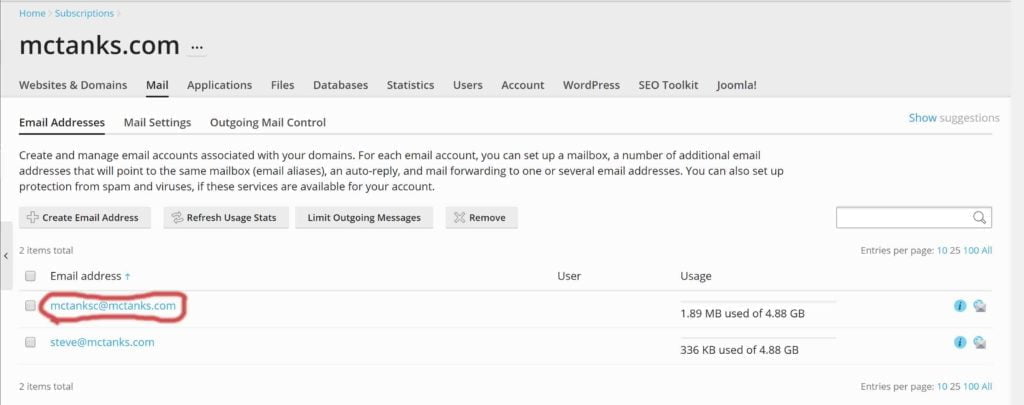Collapse the left sidebar arrow
The height and width of the screenshot is (405, 1024).
tap(6, 256)
